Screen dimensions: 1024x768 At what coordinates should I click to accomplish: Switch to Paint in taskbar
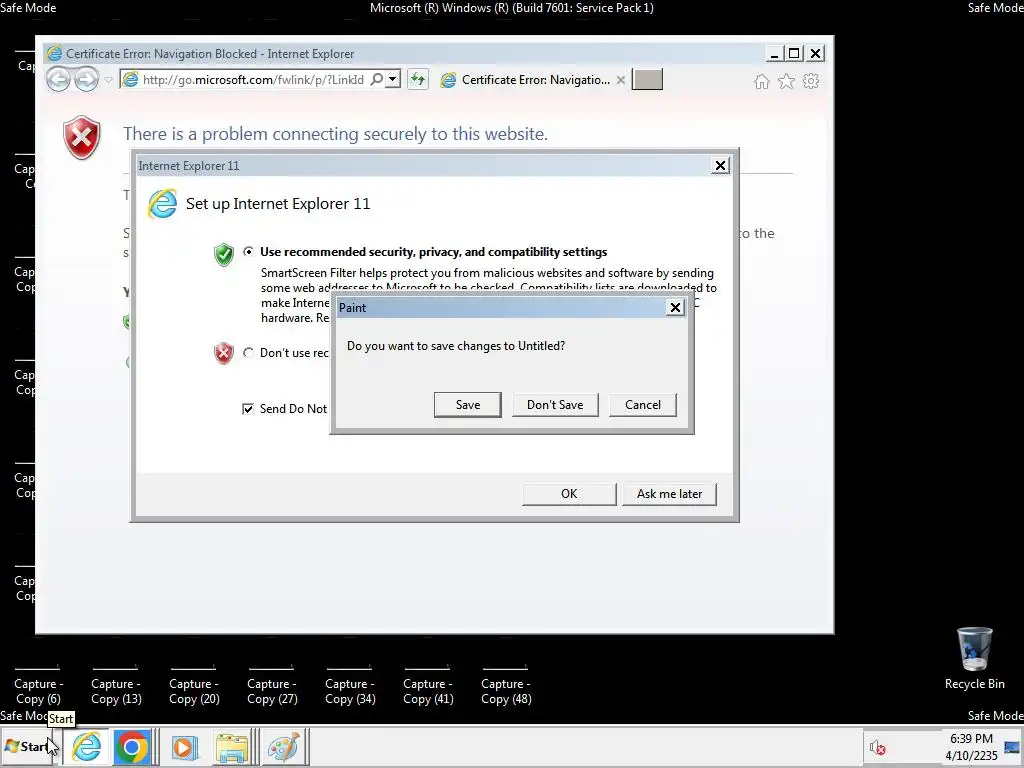coord(283,747)
